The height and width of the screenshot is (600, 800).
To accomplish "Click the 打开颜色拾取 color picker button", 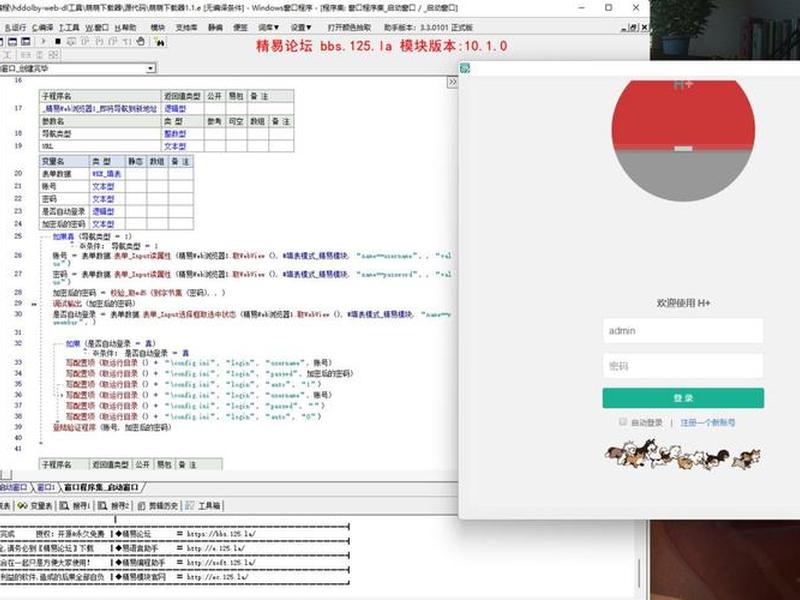I will tap(349, 27).
